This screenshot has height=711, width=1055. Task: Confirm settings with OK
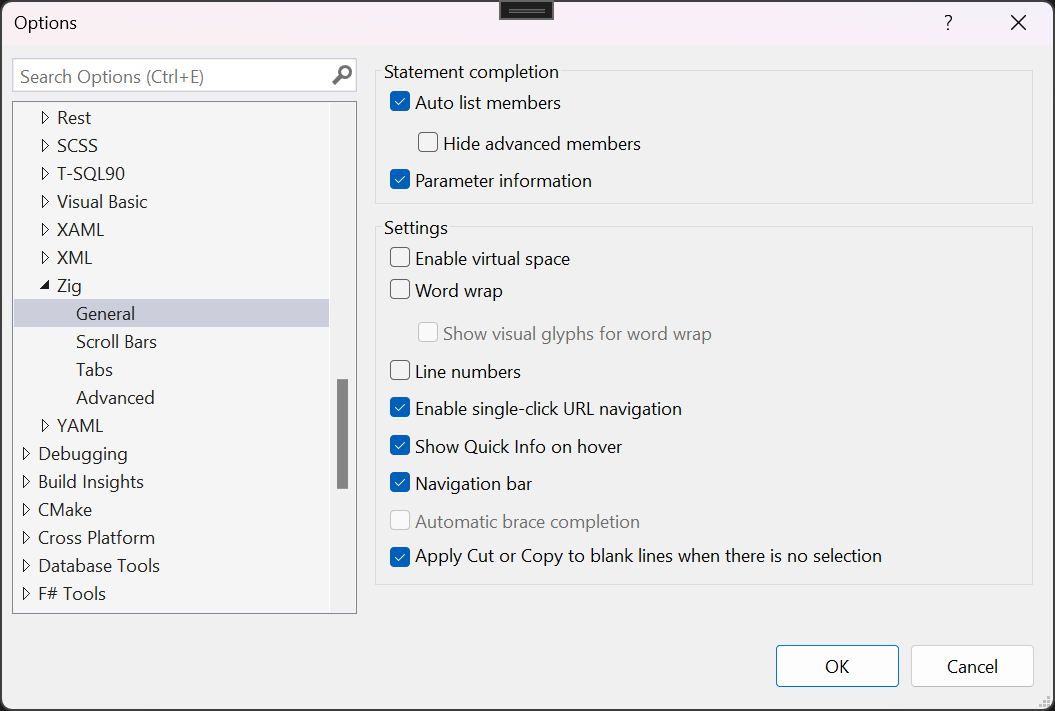coord(837,665)
